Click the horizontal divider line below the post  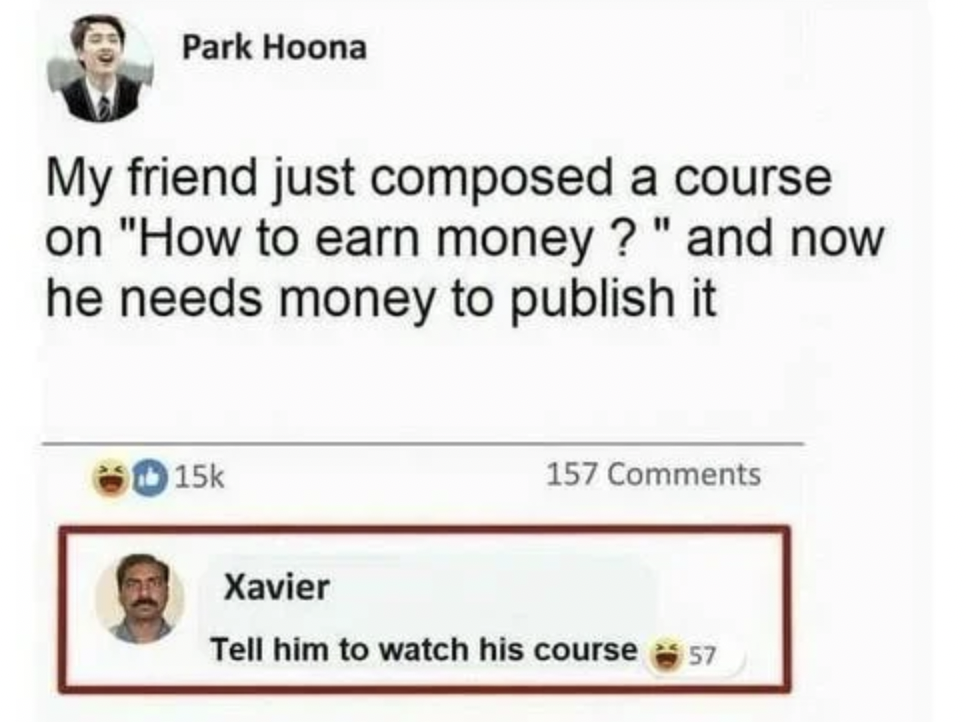pyautogui.click(x=423, y=443)
